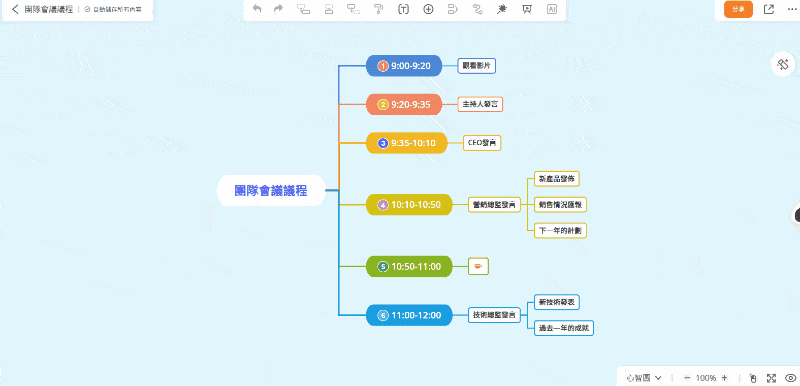Select the 過去一年的成就 subtopic
800x386 pixels.
564,328
